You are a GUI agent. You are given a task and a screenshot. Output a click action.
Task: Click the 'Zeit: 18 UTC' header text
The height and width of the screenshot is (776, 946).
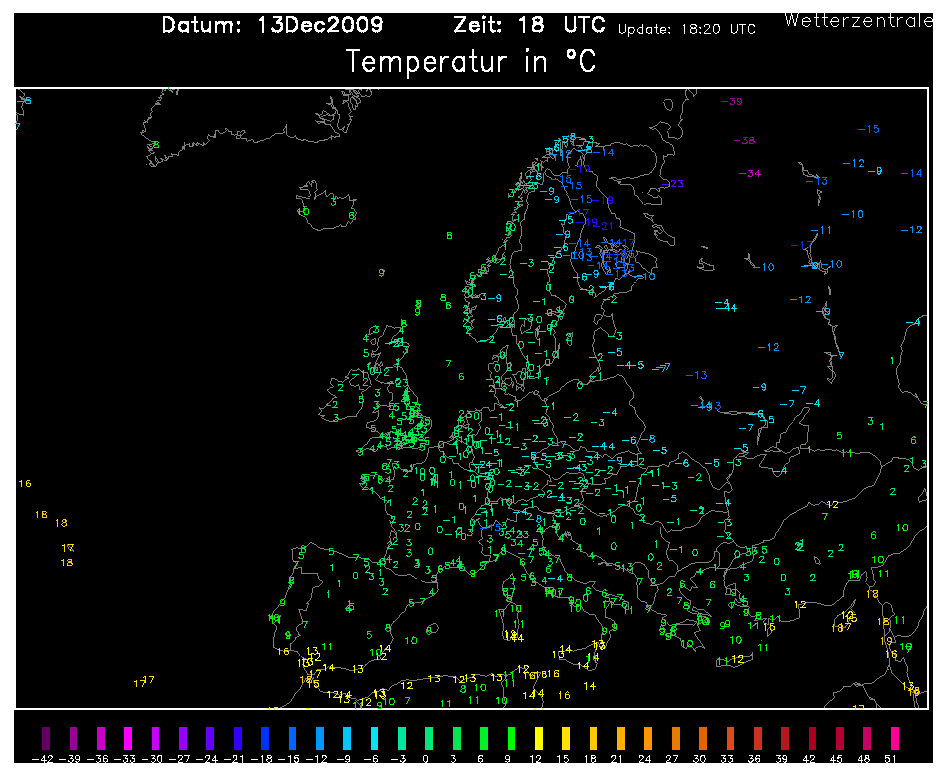tap(529, 25)
